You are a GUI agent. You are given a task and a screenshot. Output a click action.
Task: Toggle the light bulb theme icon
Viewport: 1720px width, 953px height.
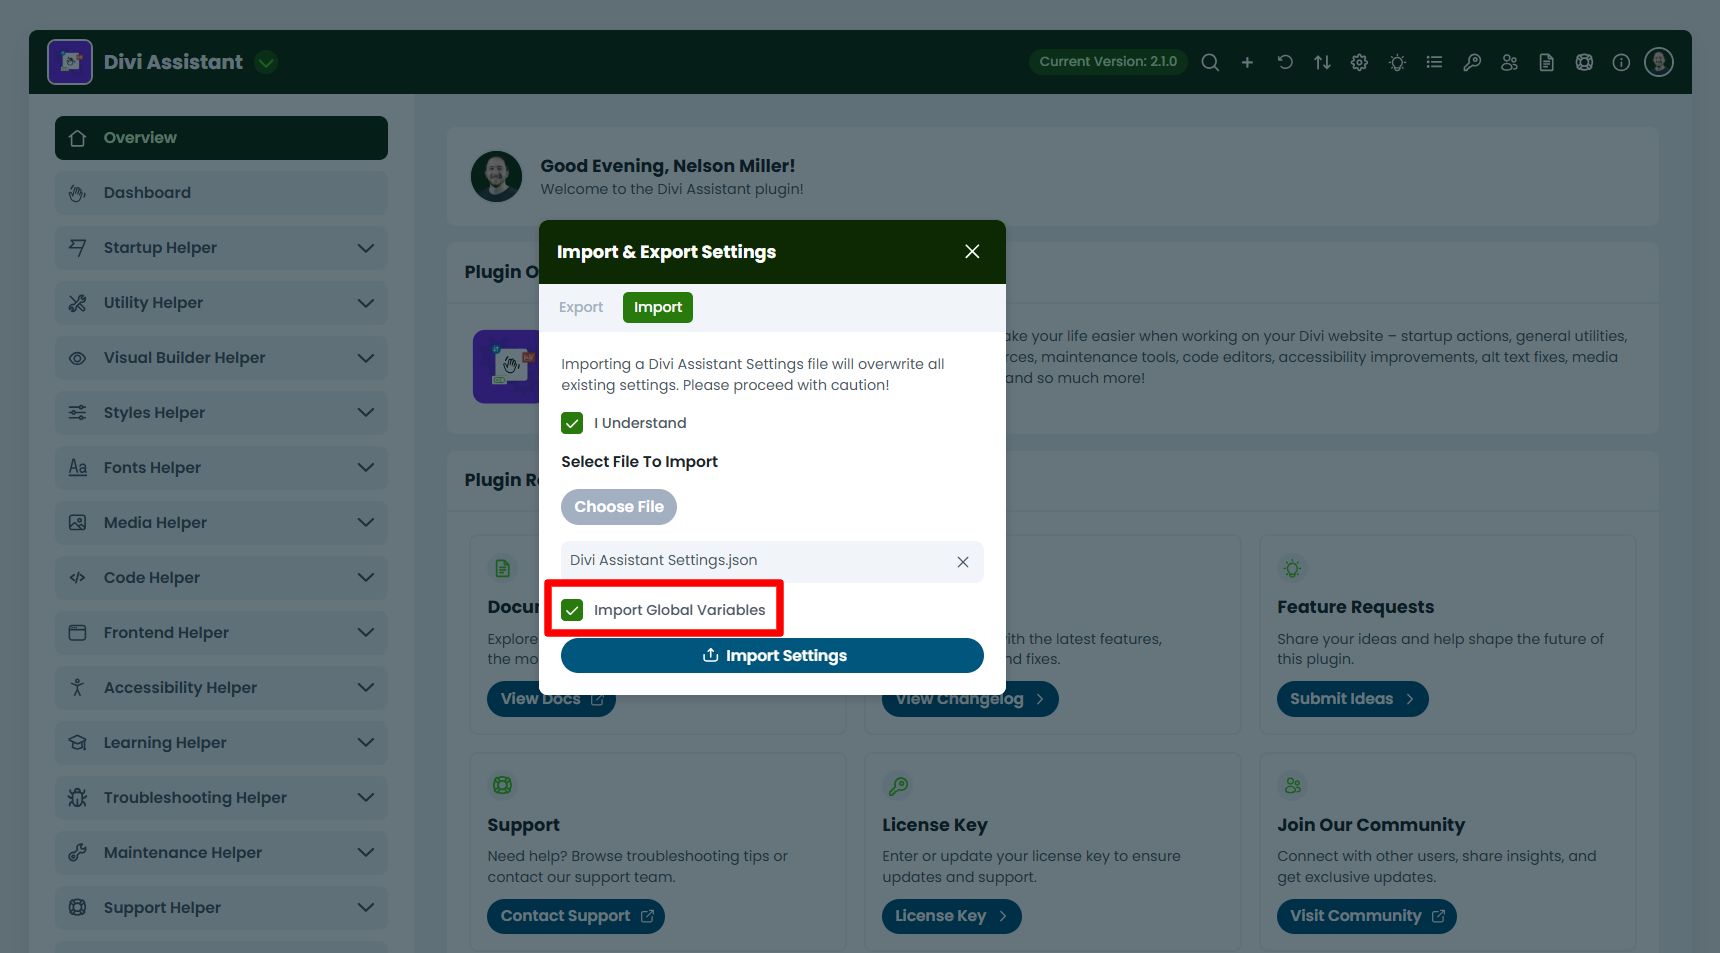pyautogui.click(x=1397, y=62)
